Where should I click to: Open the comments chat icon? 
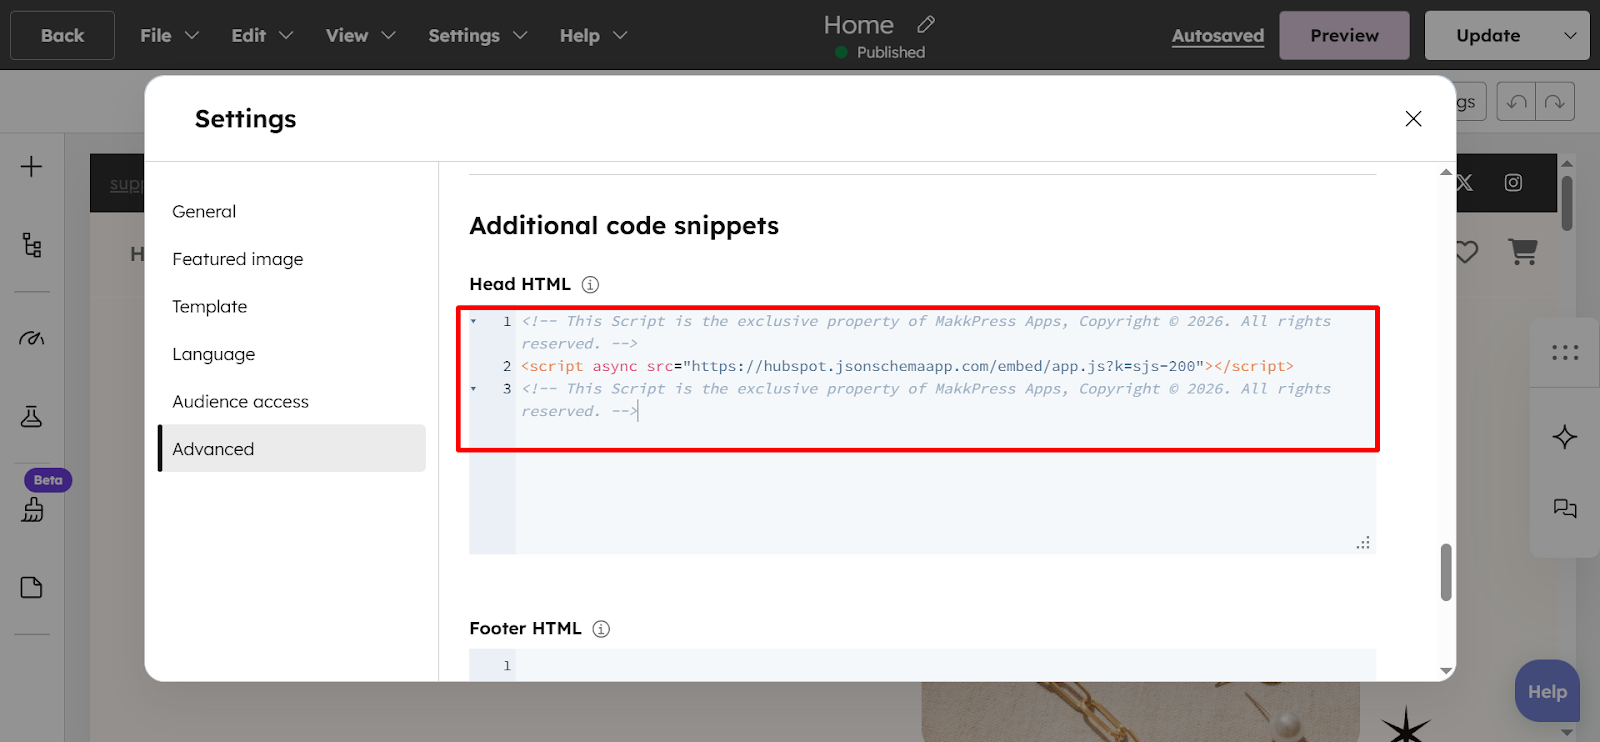1565,509
